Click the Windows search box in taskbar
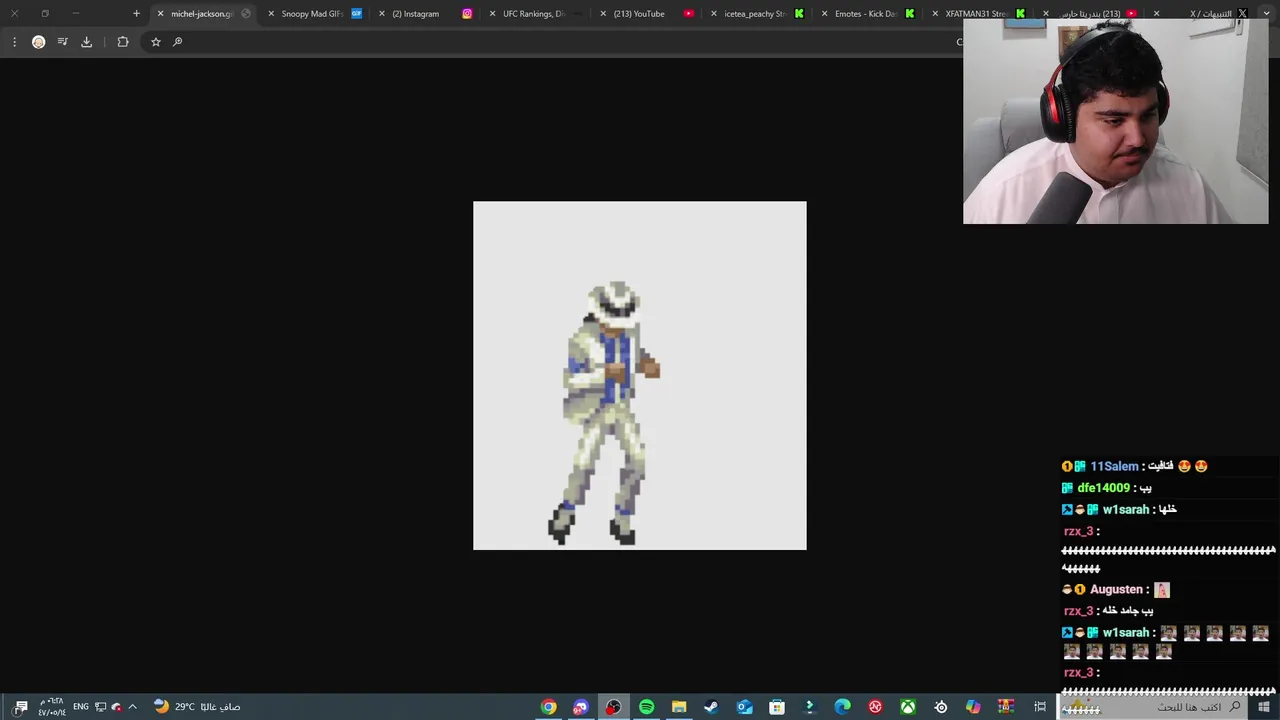Image resolution: width=1280 pixels, height=720 pixels. (x=1153, y=707)
